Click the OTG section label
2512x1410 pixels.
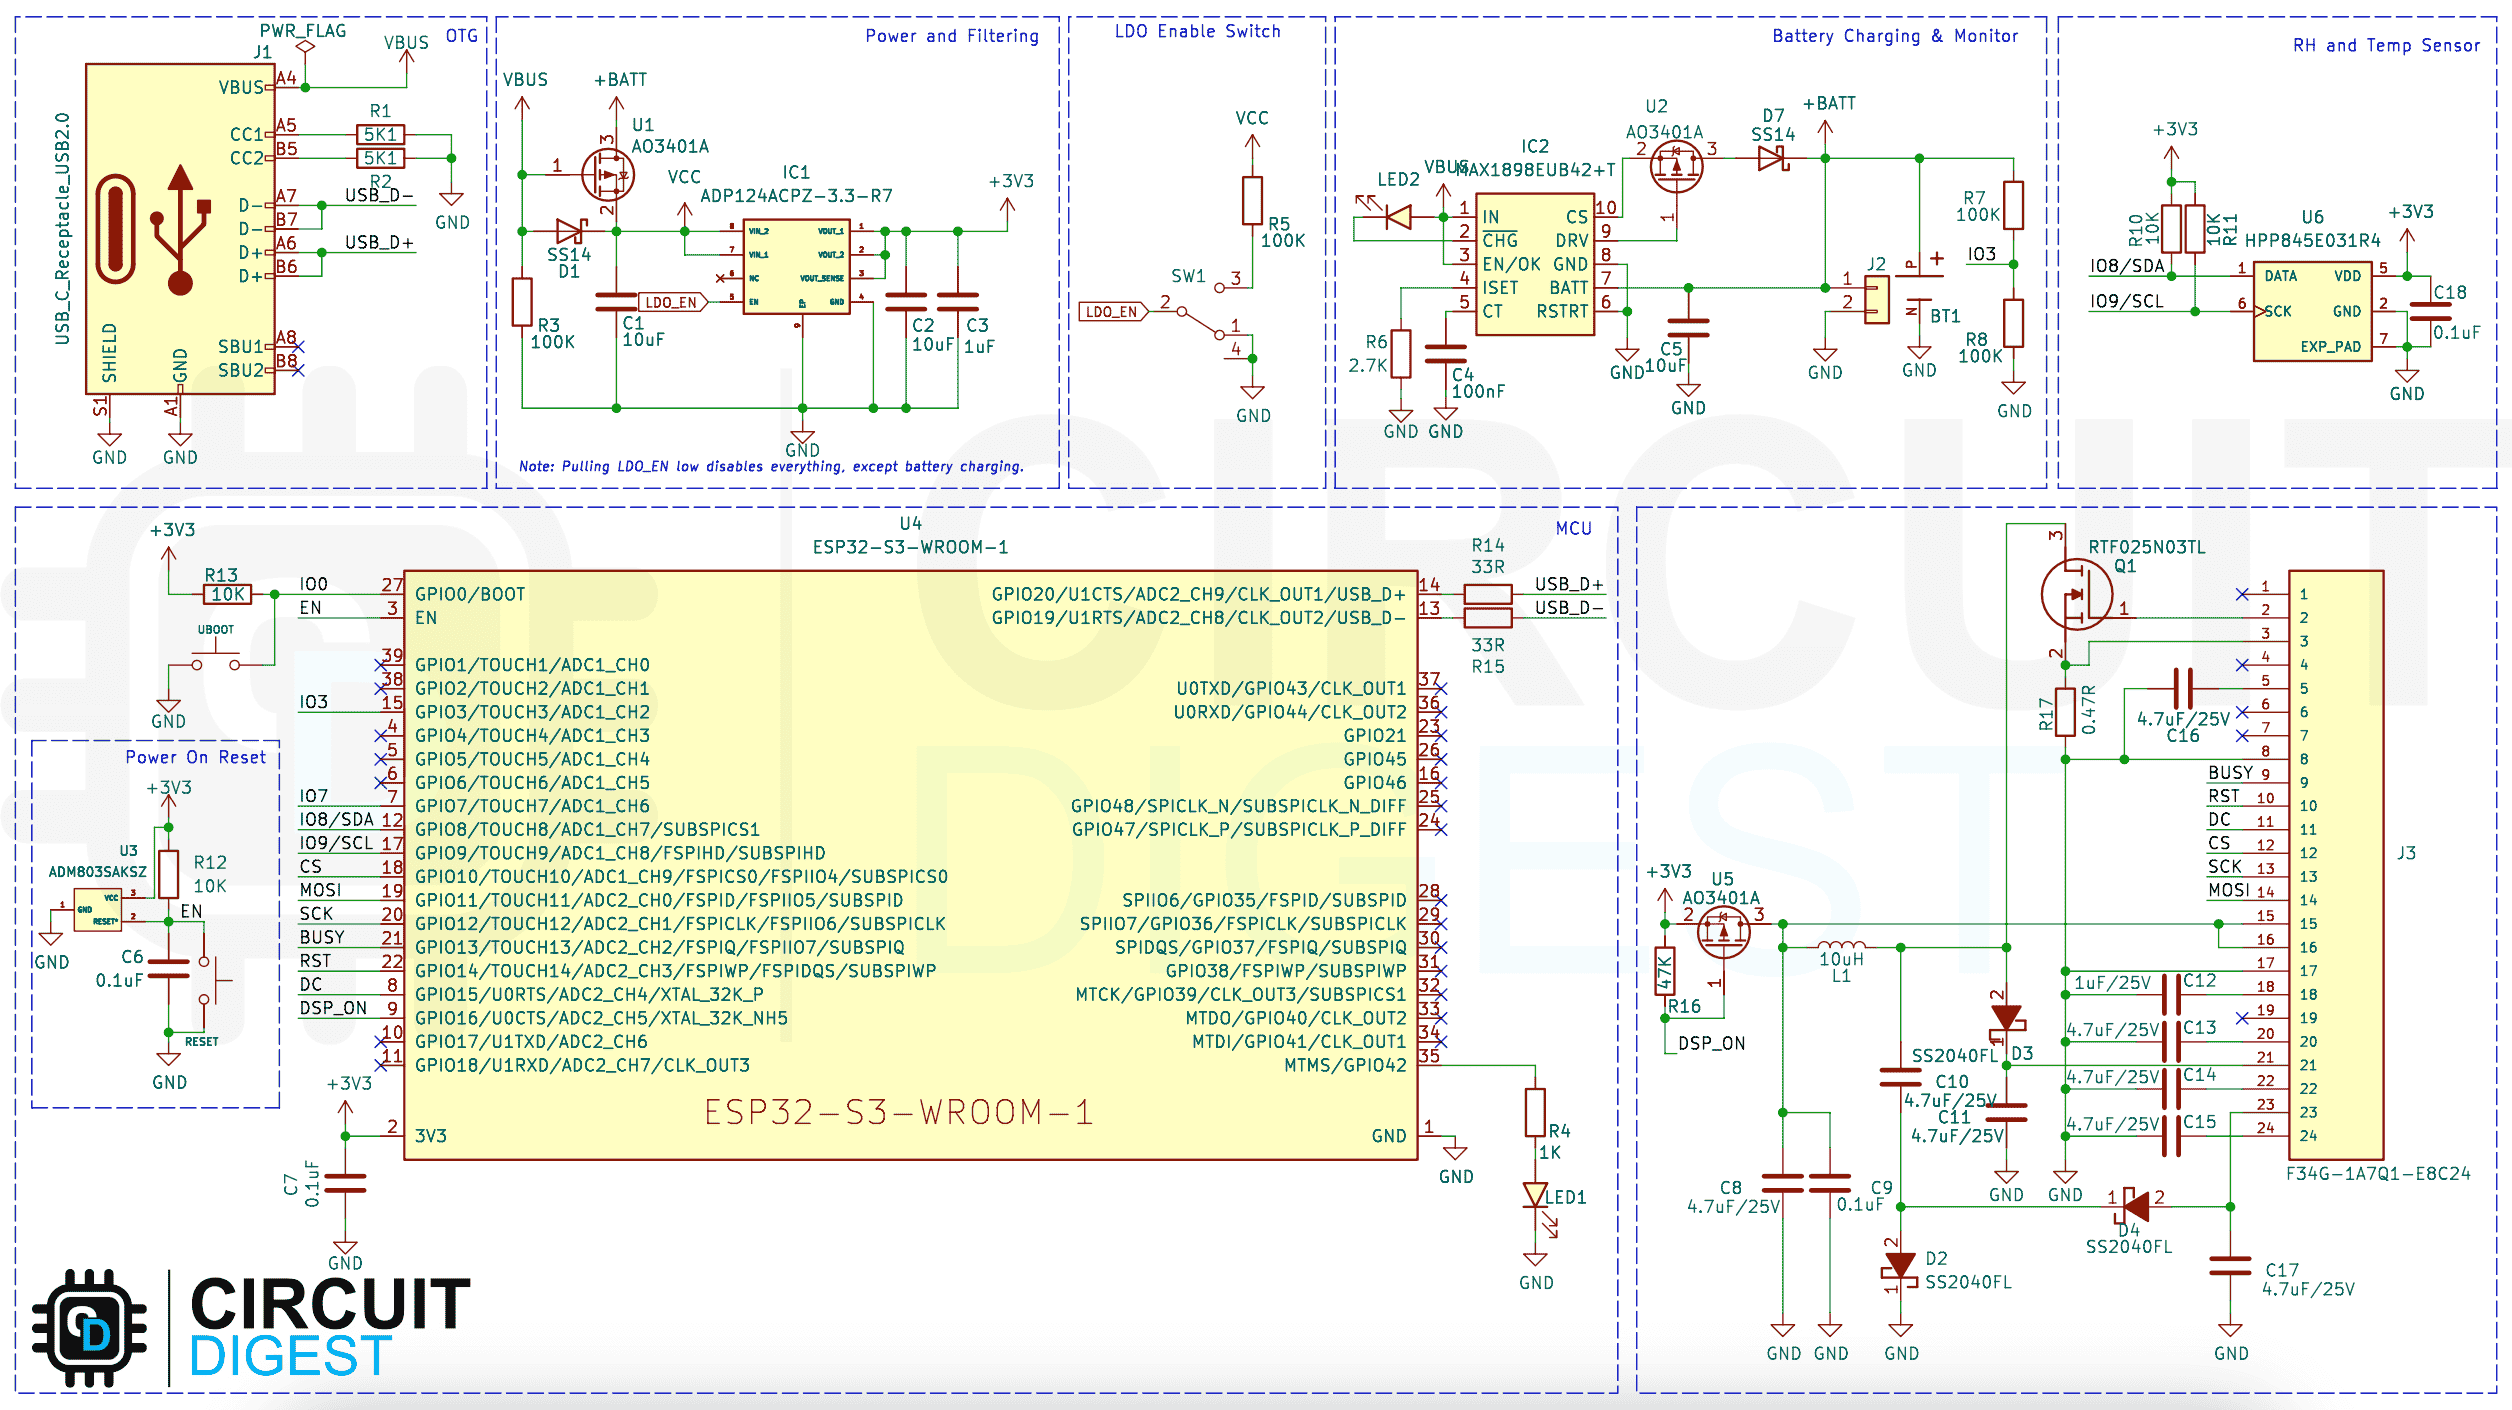[462, 33]
